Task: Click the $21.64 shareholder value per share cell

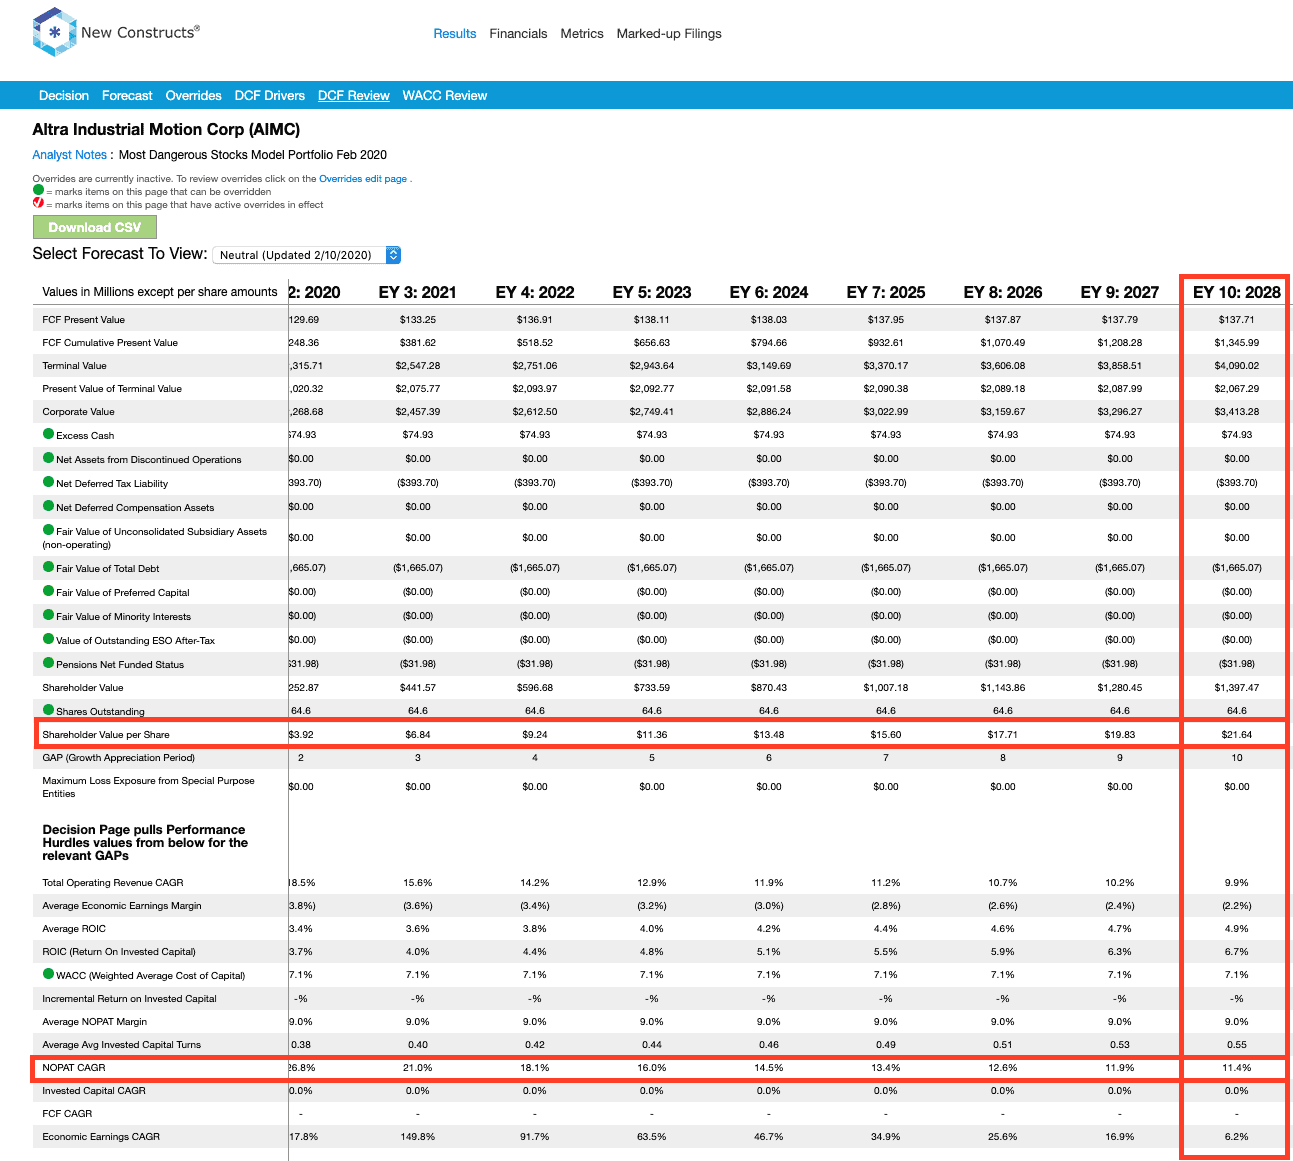Action: coord(1237,735)
